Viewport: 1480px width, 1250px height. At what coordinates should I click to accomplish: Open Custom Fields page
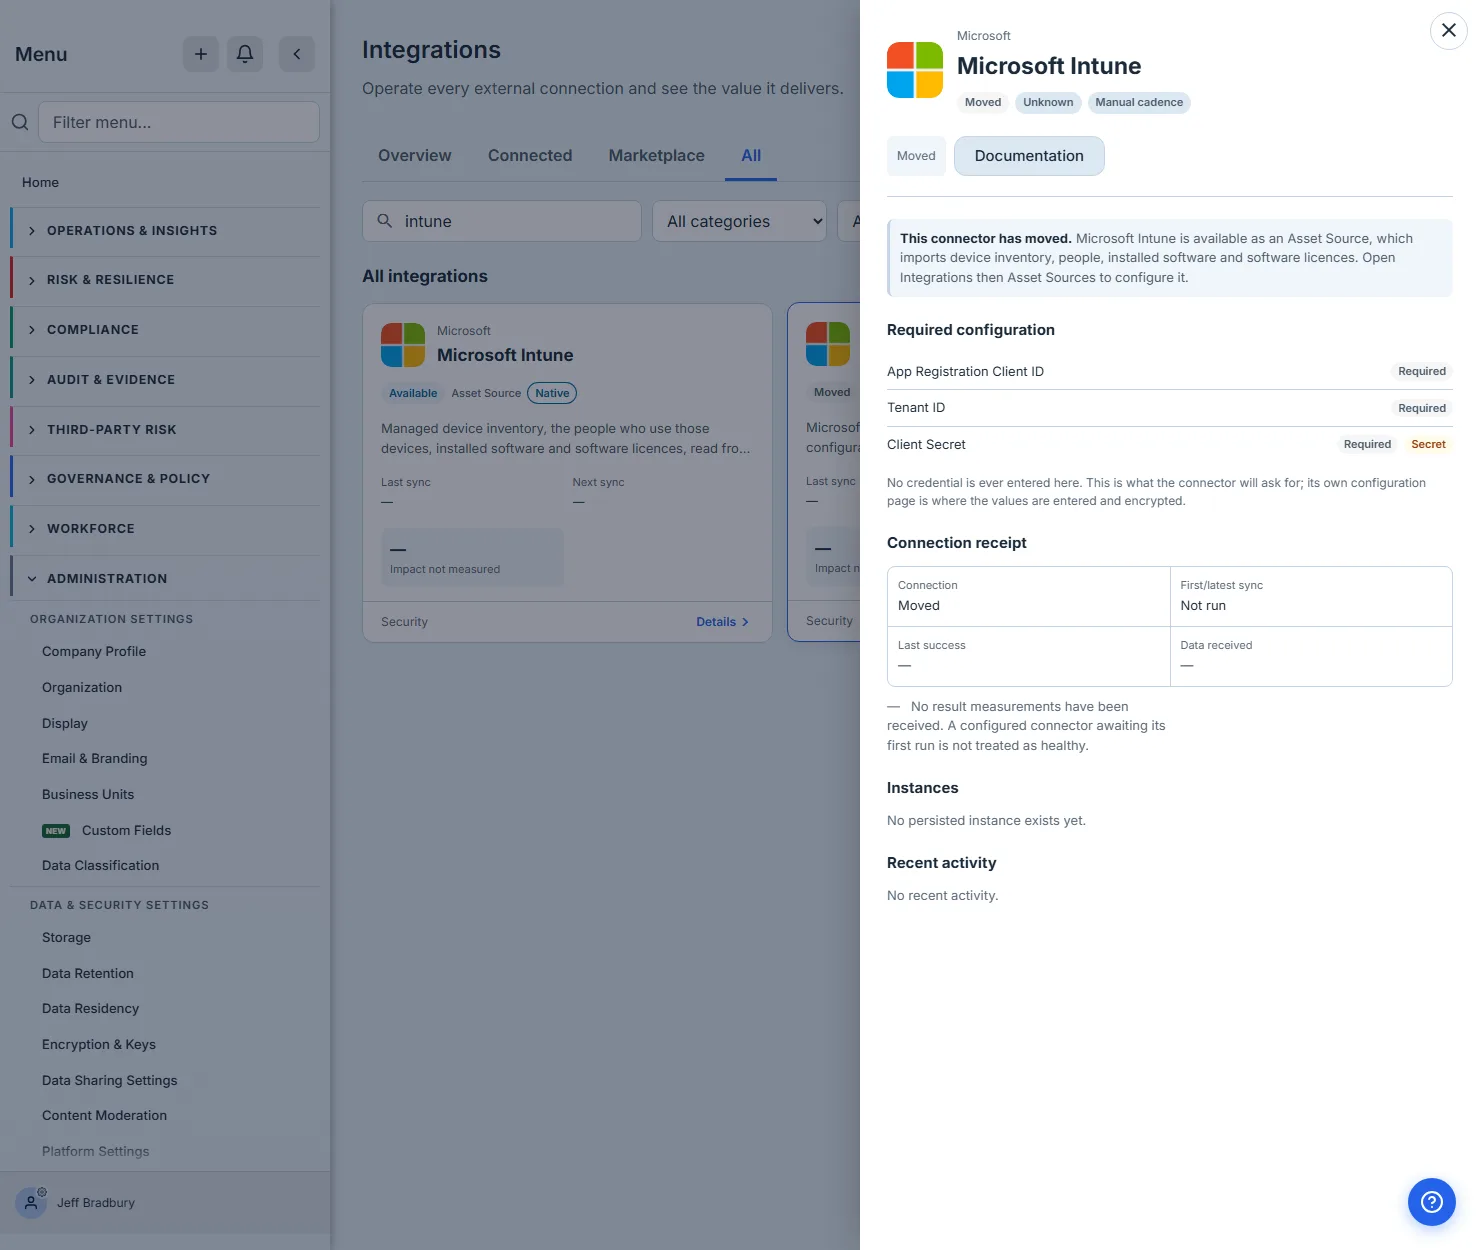(127, 831)
